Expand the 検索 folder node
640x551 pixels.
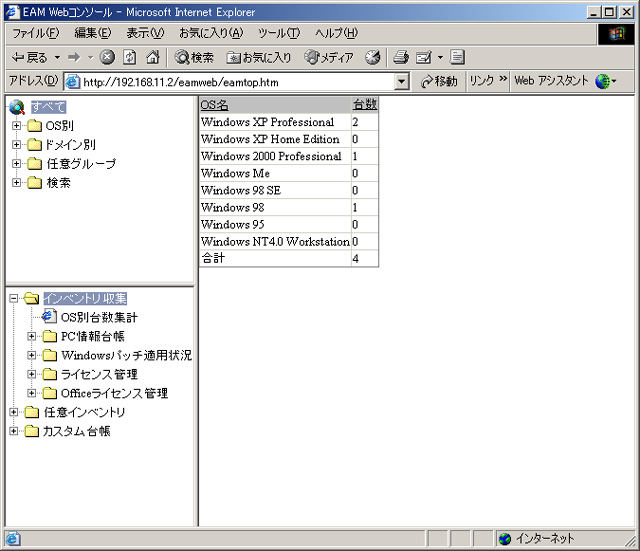pos(16,182)
